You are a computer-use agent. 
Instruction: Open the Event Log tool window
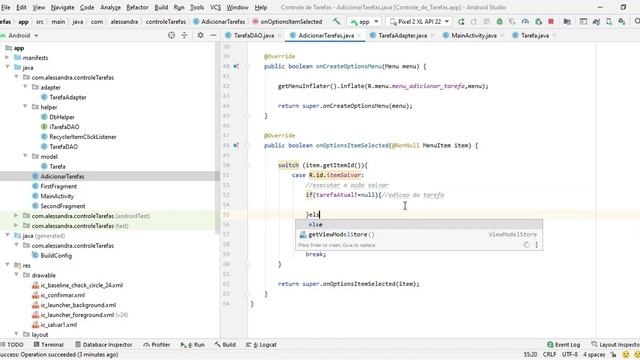pos(563,344)
